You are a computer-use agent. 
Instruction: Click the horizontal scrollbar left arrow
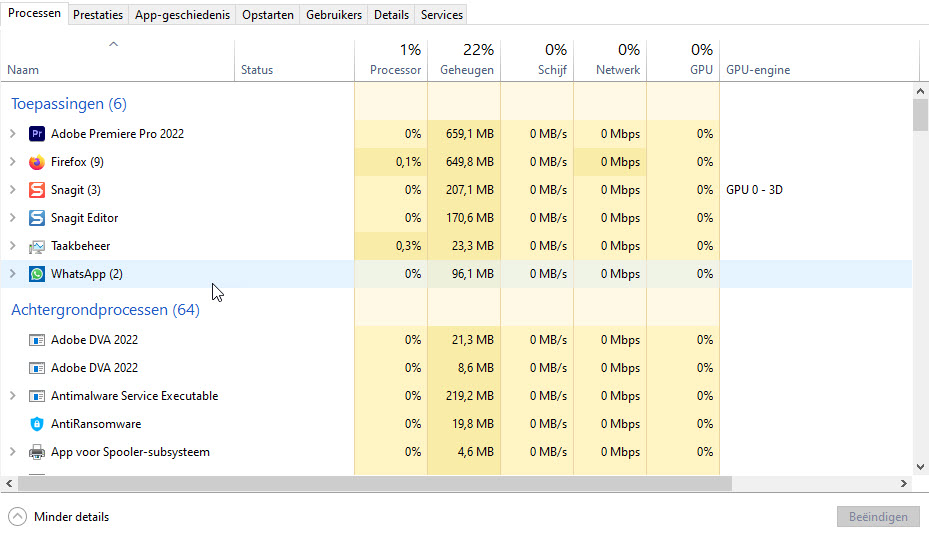(x=9, y=484)
